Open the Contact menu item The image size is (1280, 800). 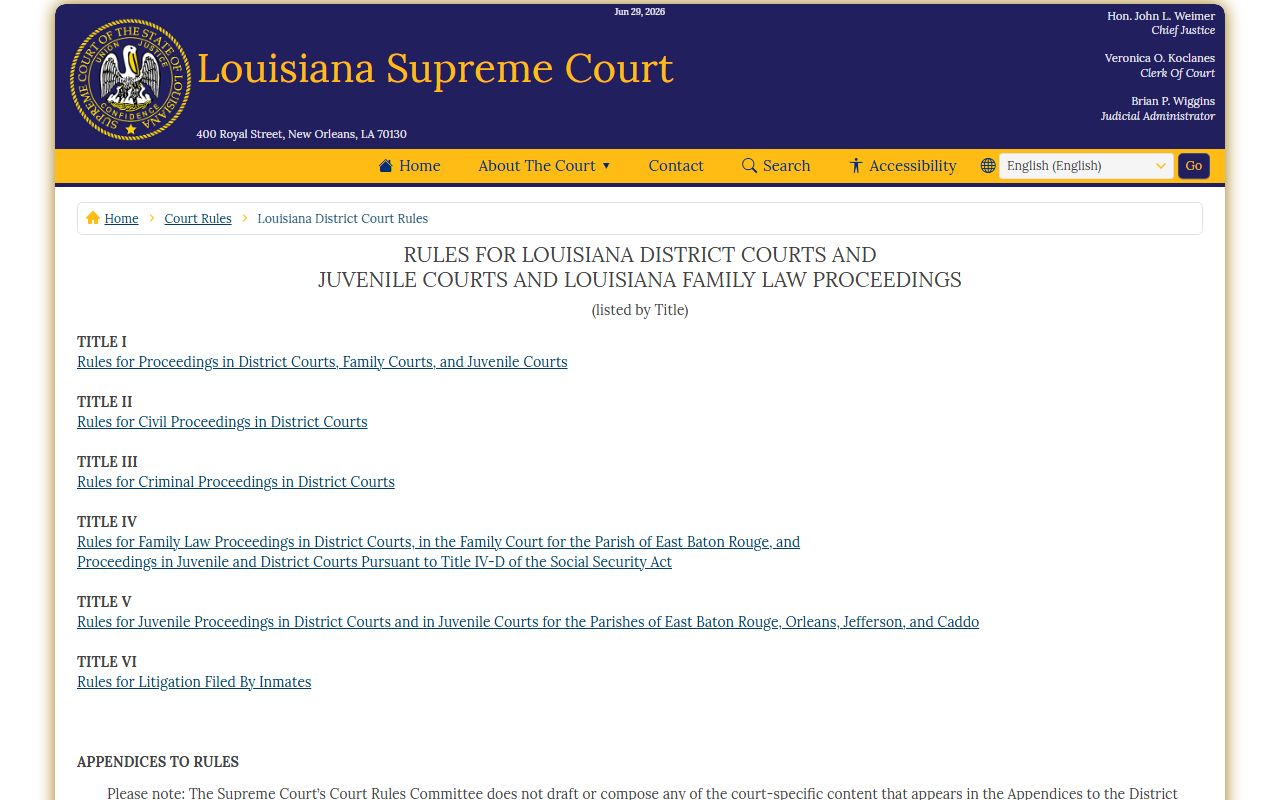point(676,166)
